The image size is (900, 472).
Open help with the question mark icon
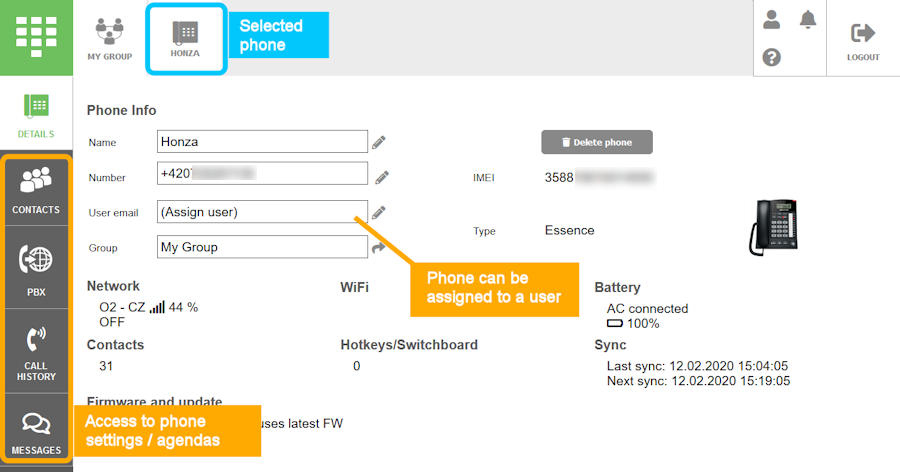pos(771,57)
